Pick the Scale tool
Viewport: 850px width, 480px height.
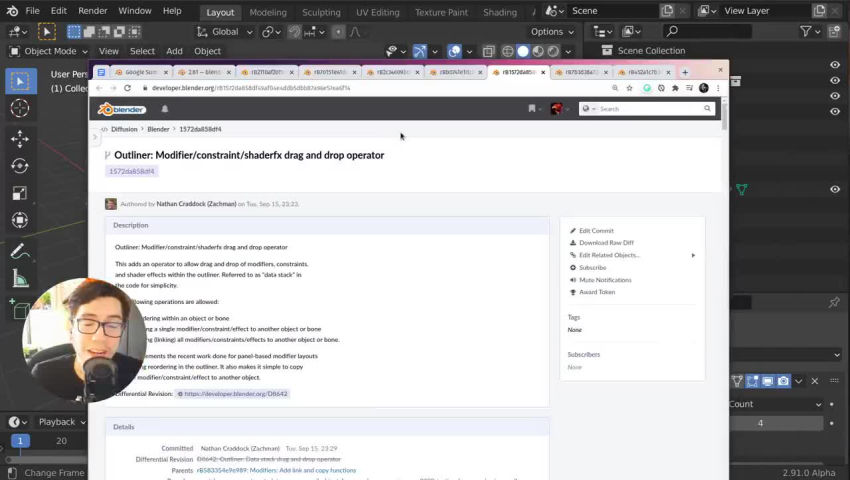pyautogui.click(x=20, y=193)
